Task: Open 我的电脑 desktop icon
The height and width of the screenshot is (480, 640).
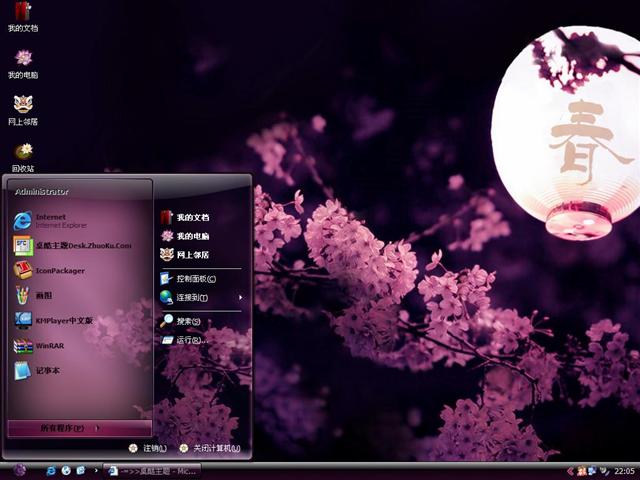Action: [x=22, y=62]
